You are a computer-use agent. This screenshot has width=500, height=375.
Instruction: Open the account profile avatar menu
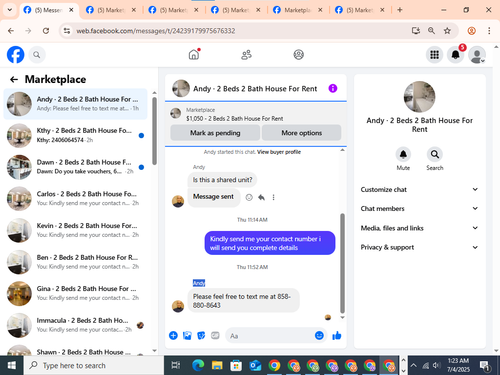point(477,55)
